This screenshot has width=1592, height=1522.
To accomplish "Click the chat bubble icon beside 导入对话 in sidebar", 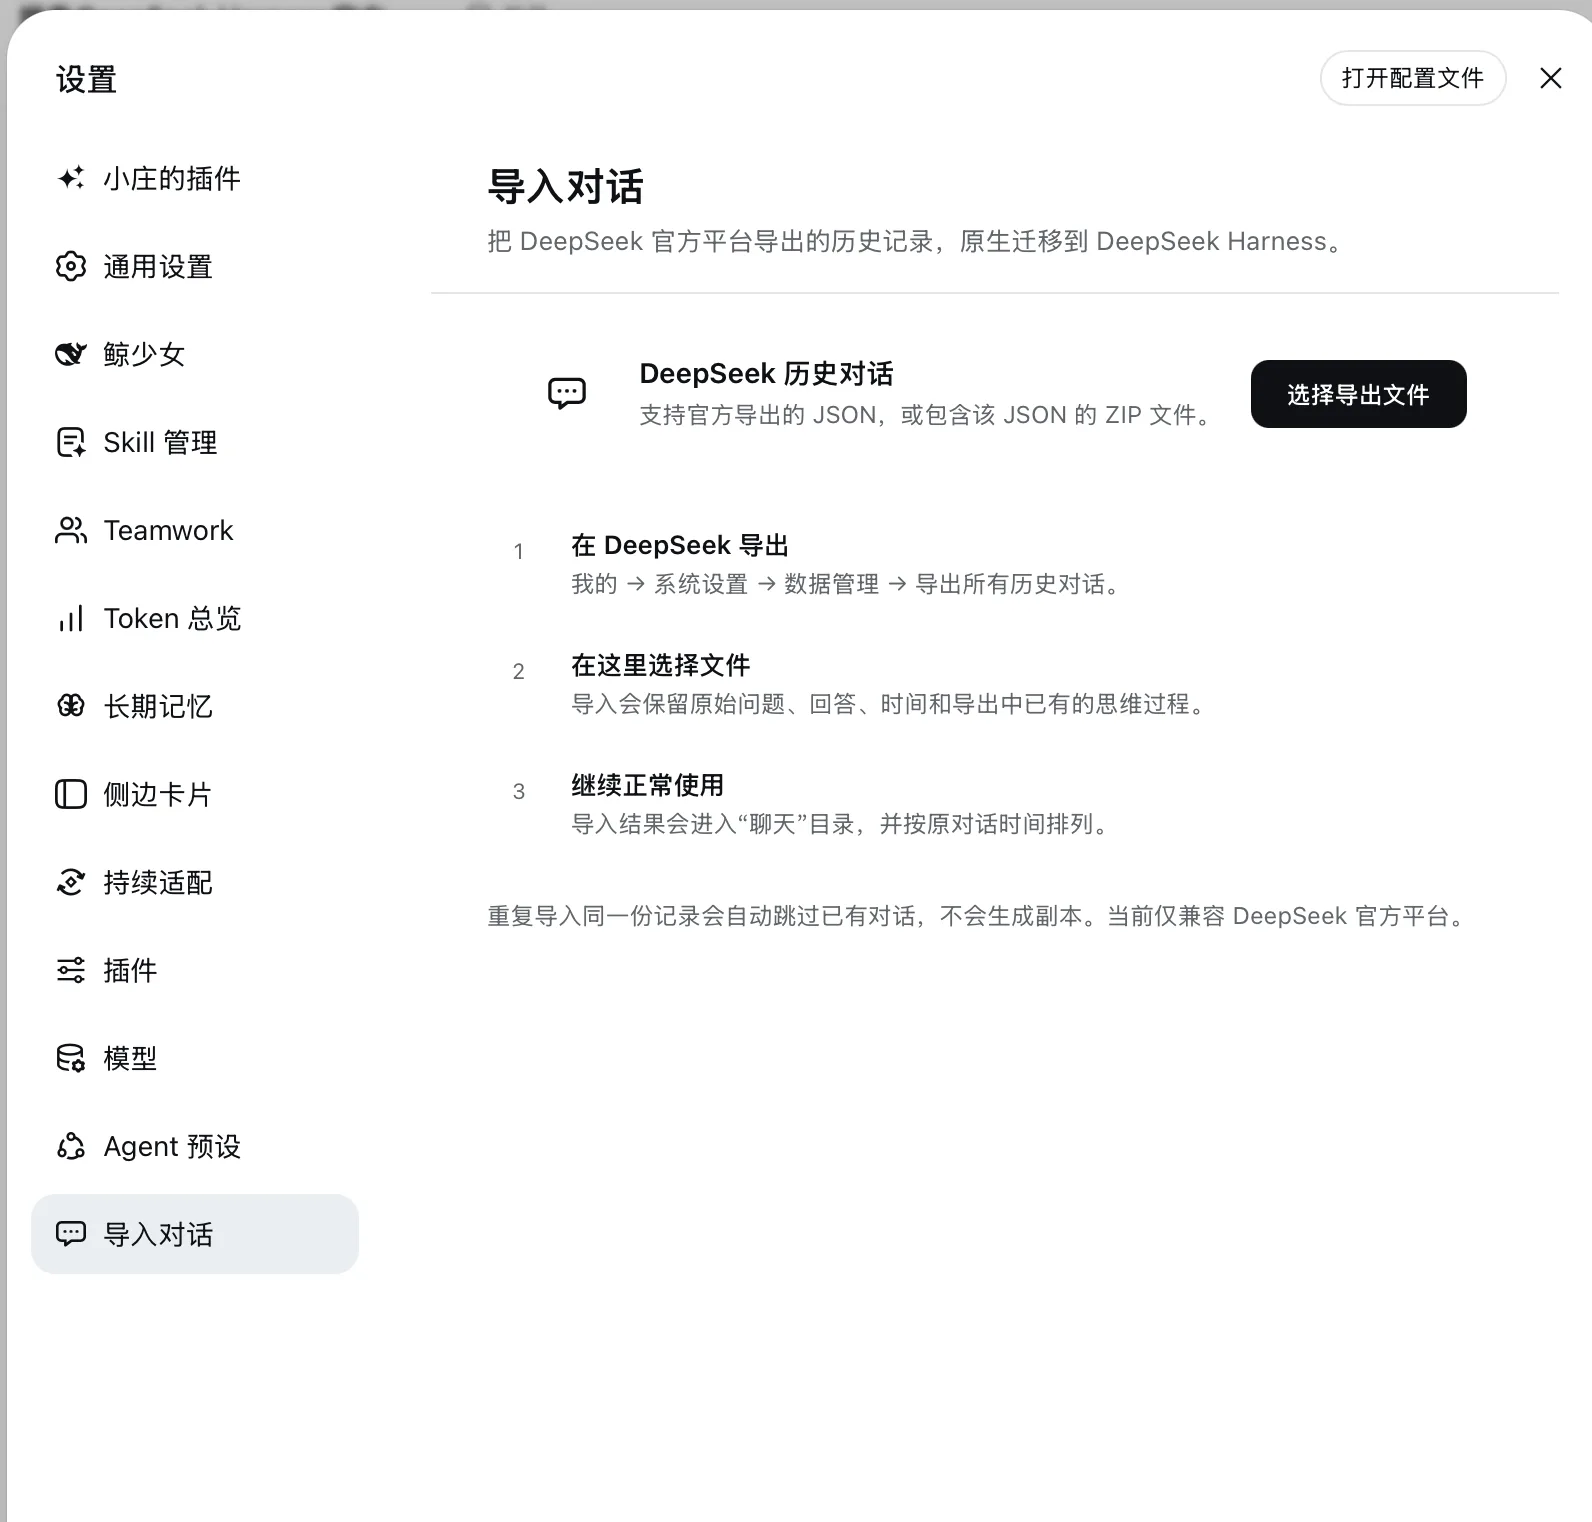I will coord(71,1234).
